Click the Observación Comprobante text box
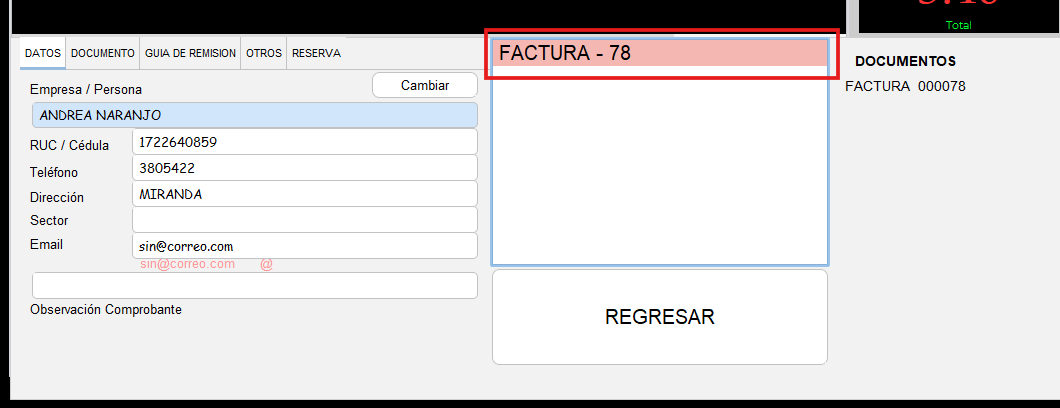1060x408 pixels. [x=255, y=286]
